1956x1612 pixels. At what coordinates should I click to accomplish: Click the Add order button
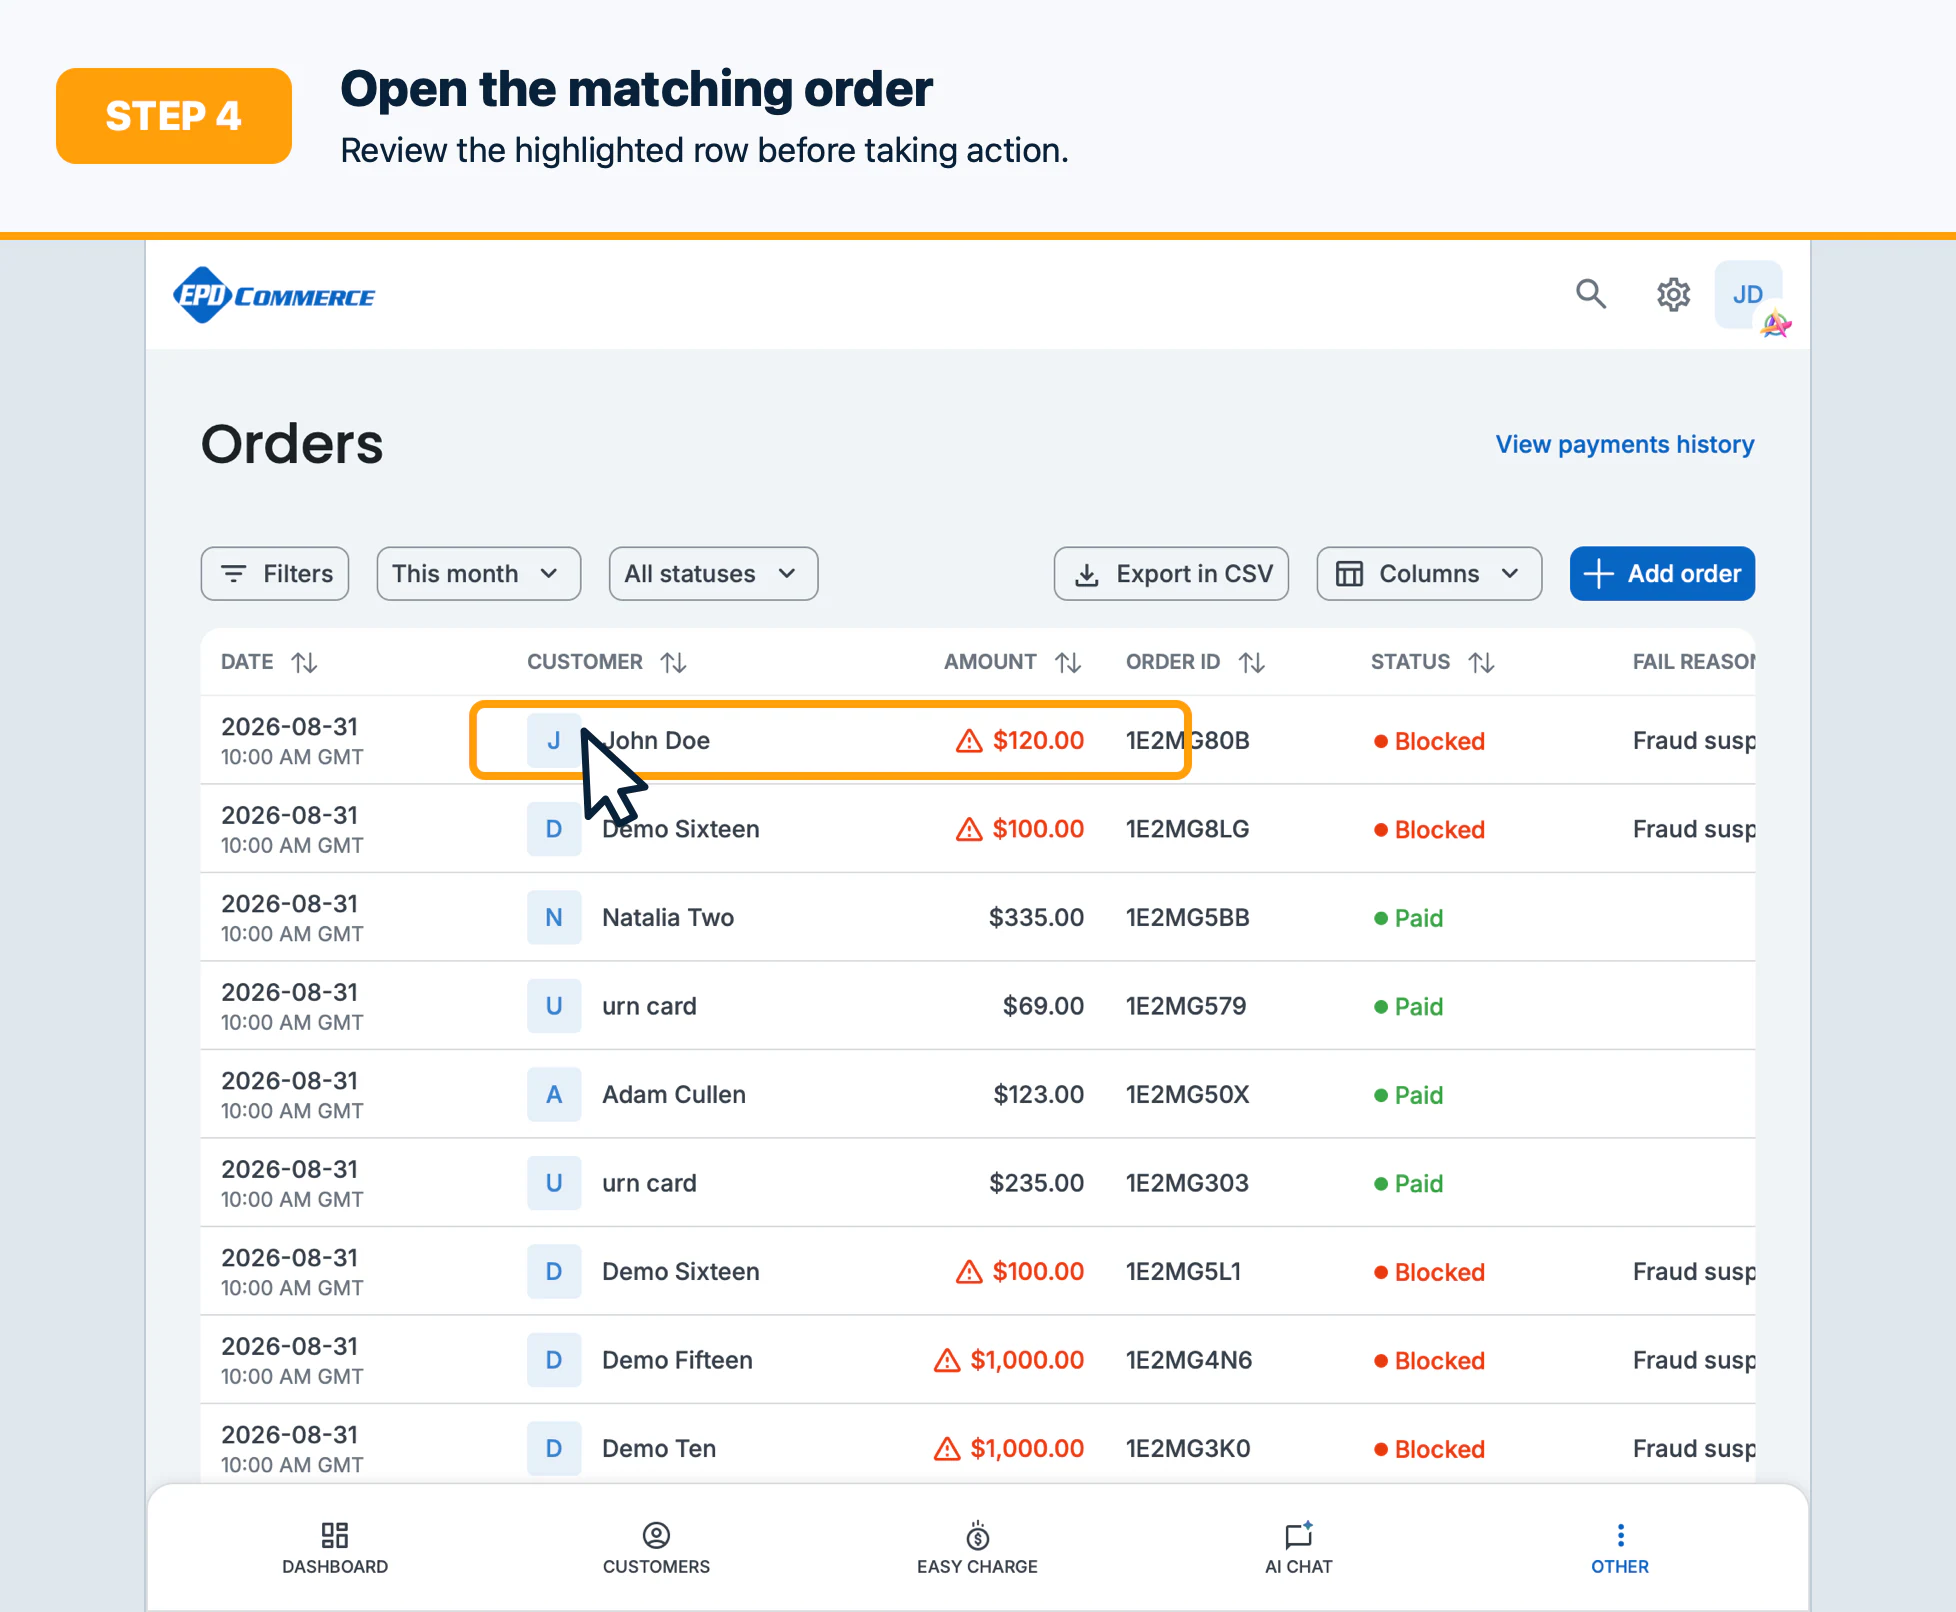[1662, 574]
